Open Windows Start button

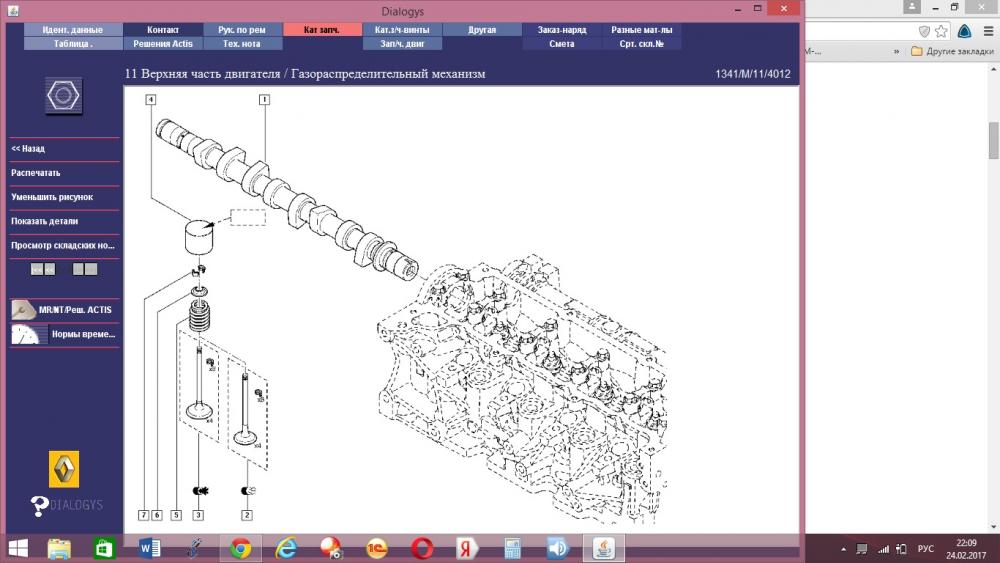pyautogui.click(x=18, y=548)
